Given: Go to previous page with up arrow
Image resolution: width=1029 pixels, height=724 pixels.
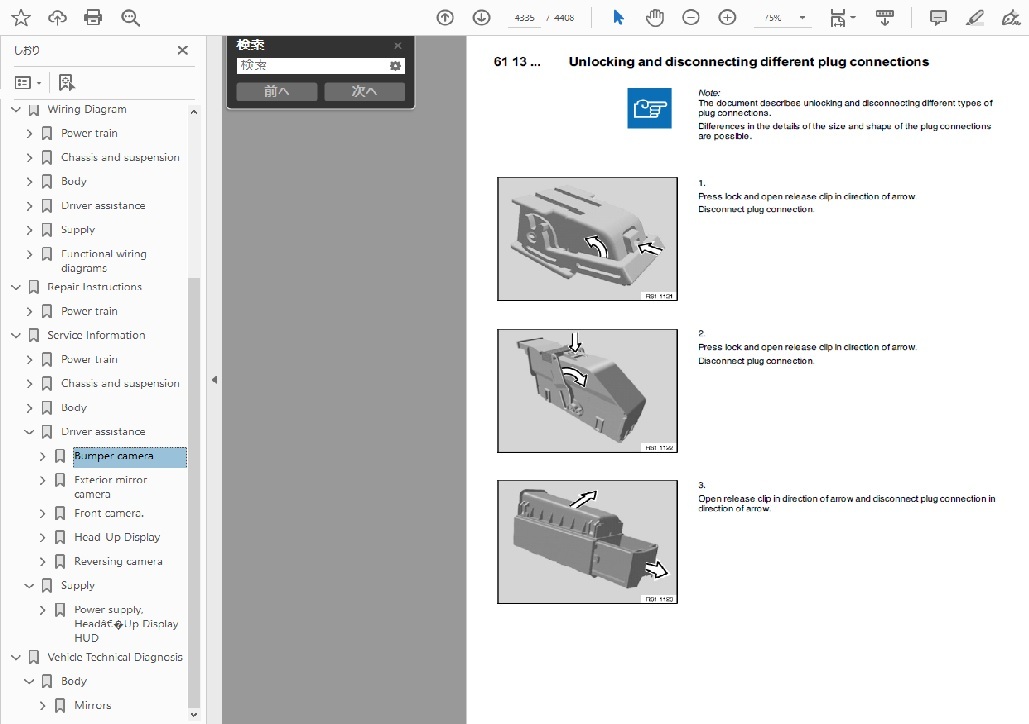Looking at the screenshot, I should 445,17.
